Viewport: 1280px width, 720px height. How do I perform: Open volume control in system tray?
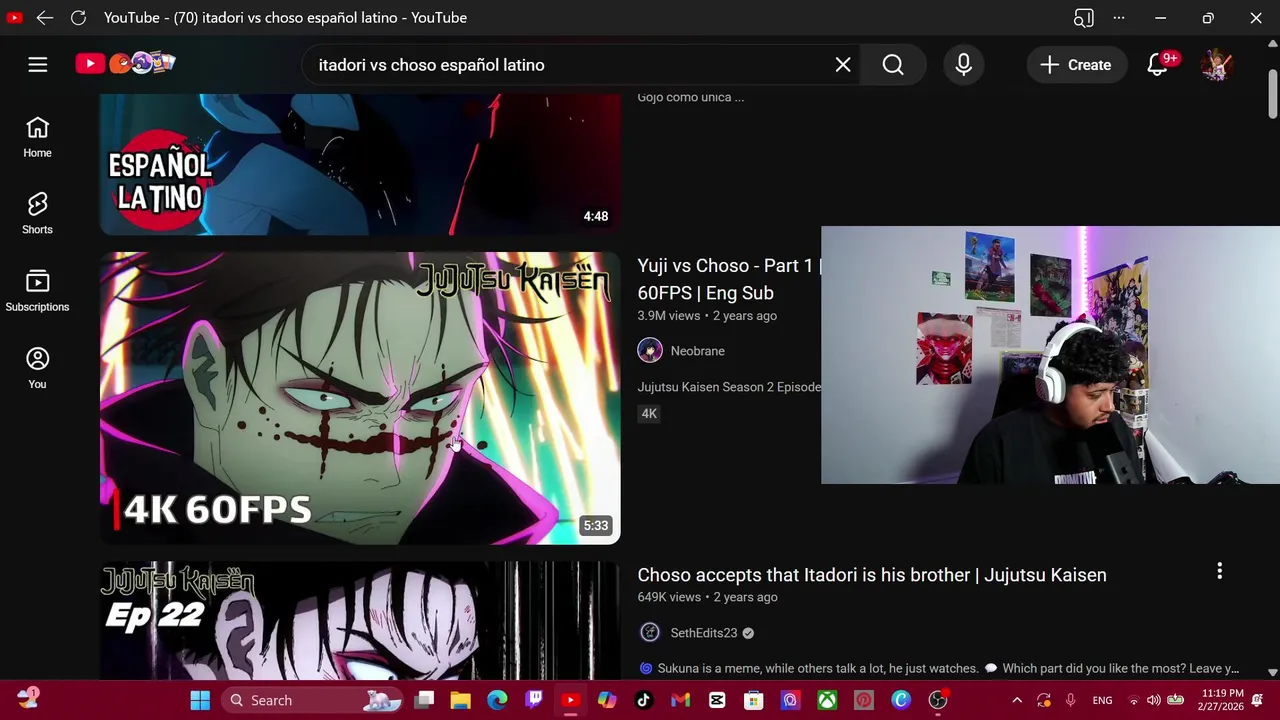(1154, 700)
